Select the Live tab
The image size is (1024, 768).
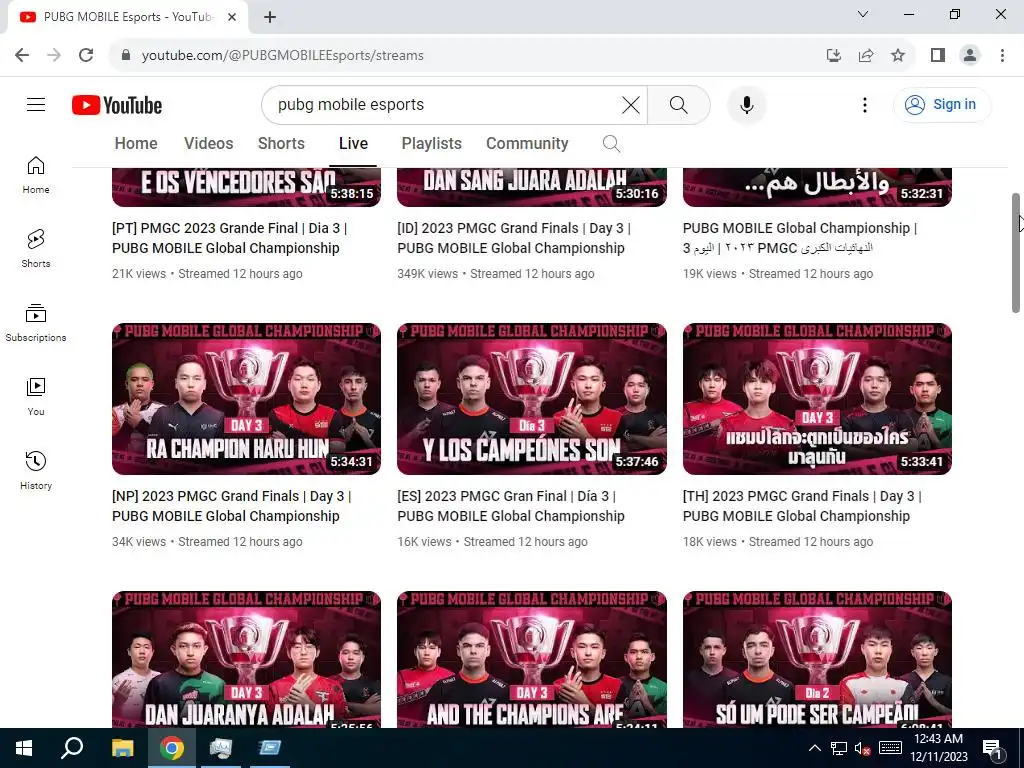point(353,144)
